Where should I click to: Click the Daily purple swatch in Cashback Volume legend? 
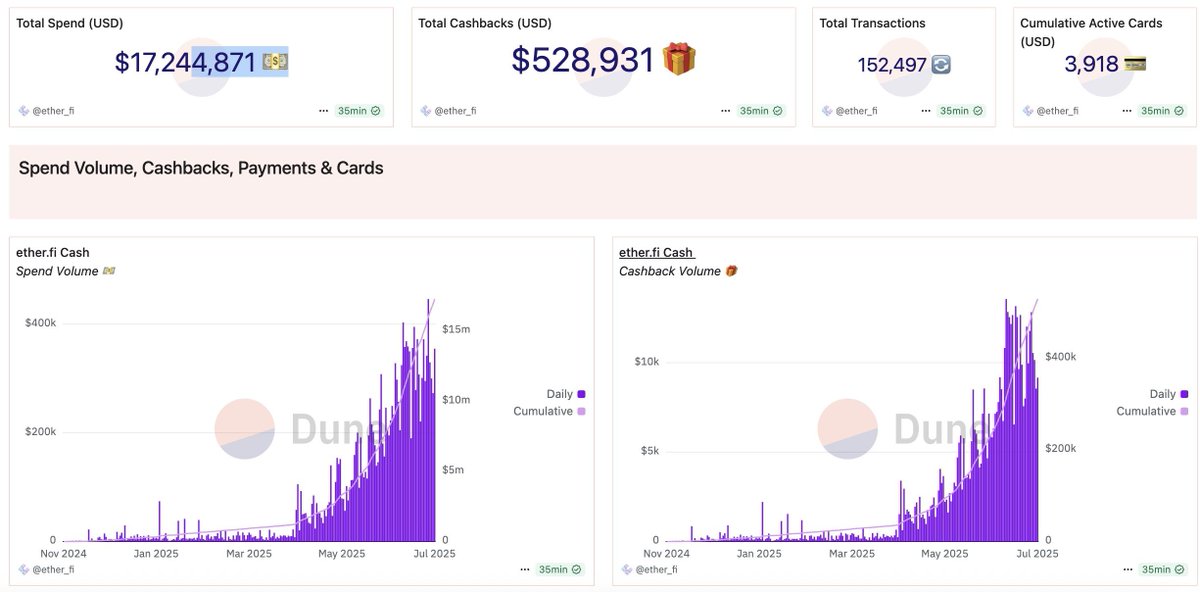1184,394
